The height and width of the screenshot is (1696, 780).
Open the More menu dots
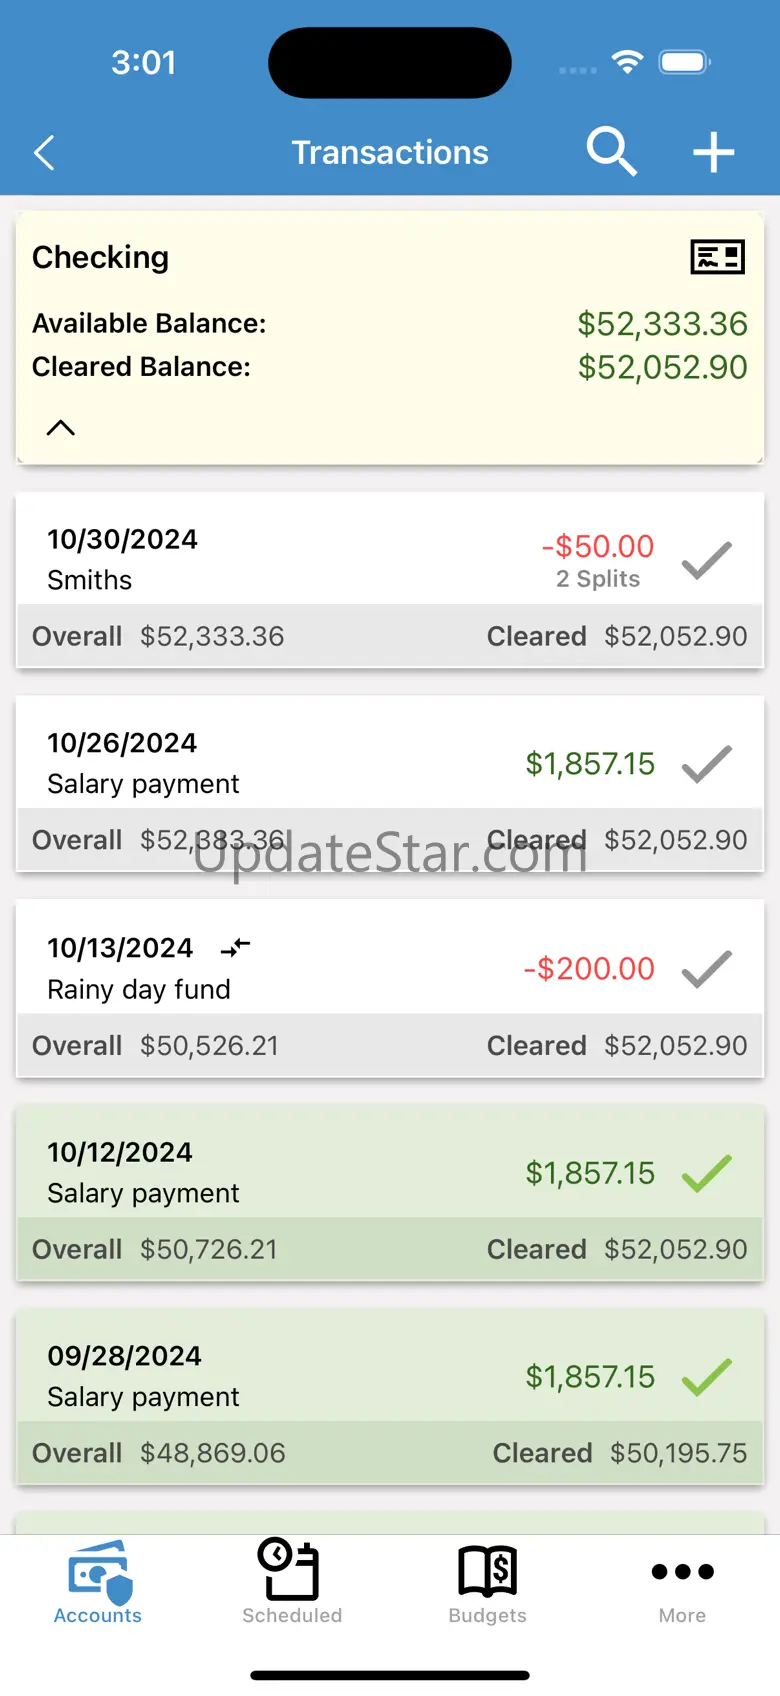682,1582
